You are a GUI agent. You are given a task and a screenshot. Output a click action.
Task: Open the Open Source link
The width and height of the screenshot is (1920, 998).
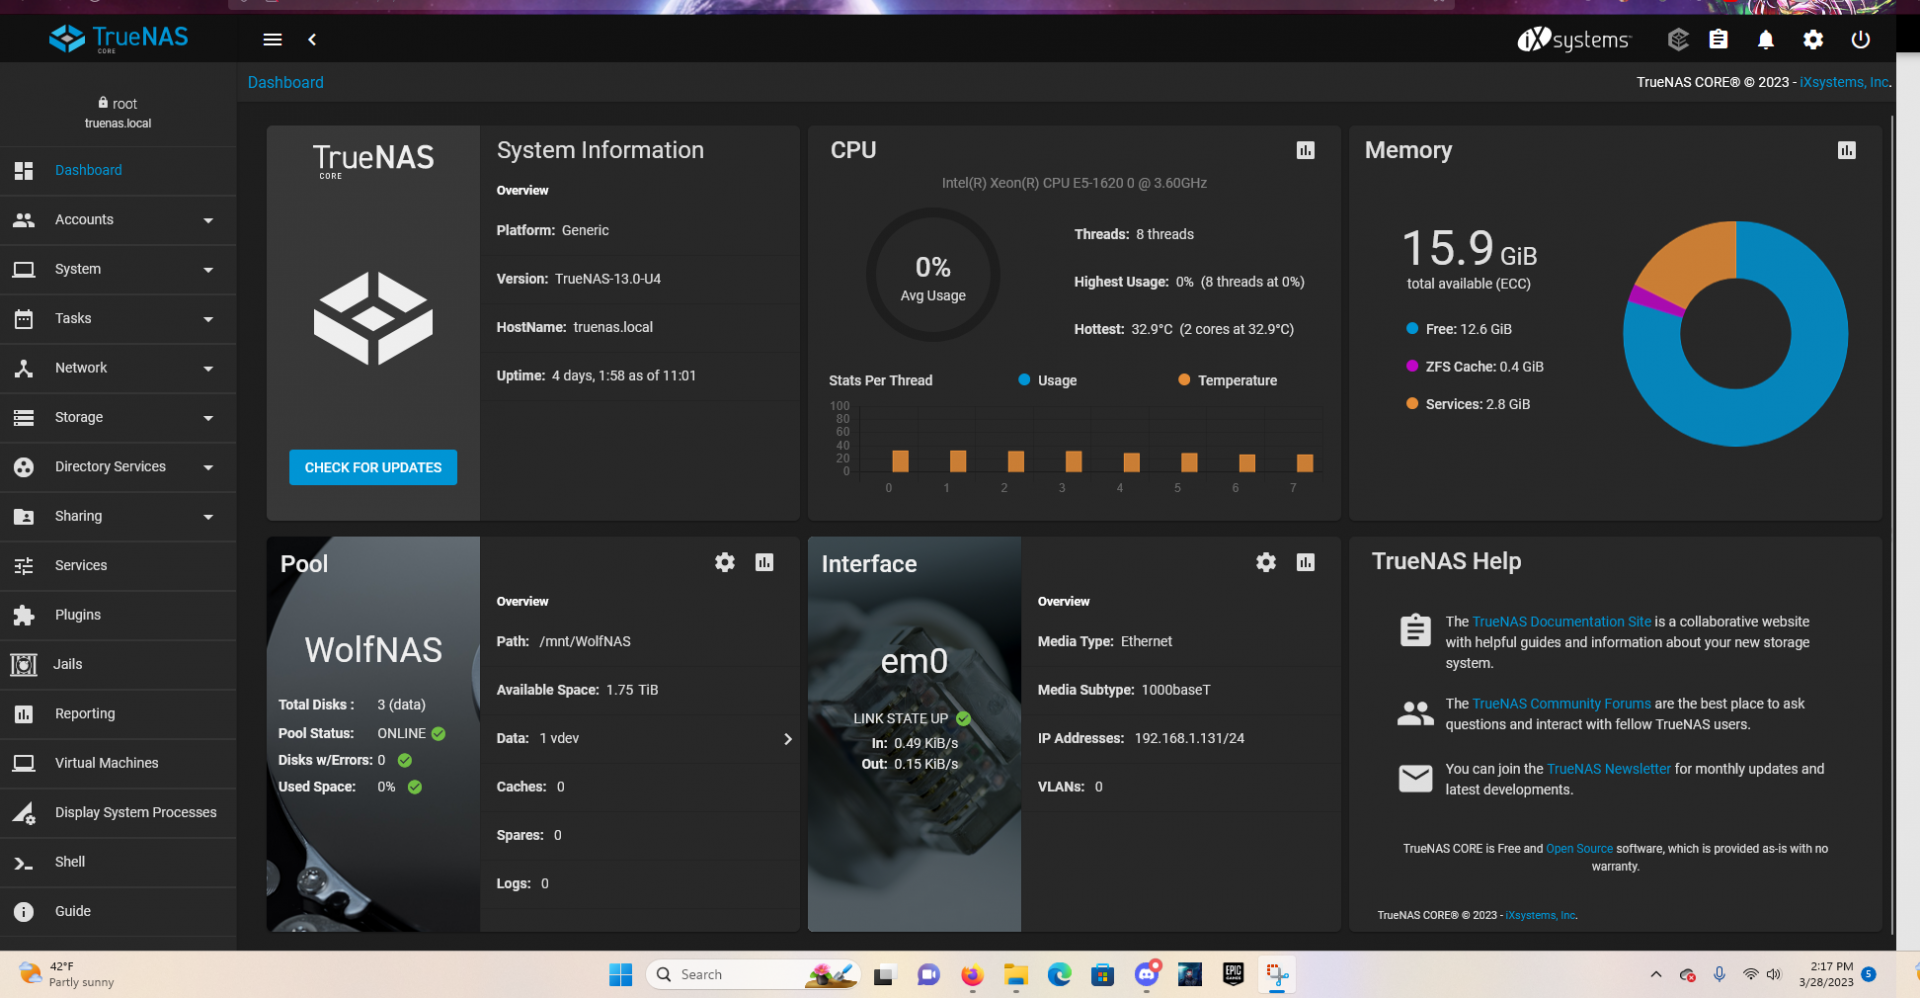point(1579,849)
